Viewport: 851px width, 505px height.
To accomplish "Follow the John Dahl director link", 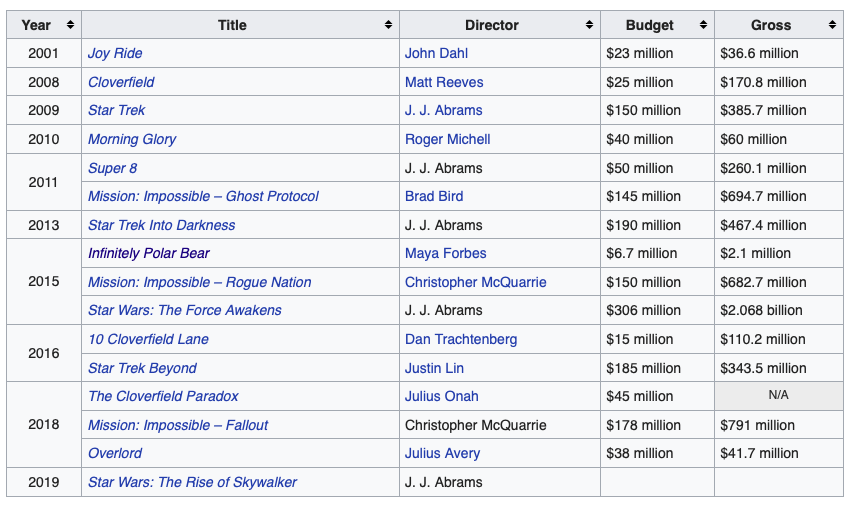I will (x=436, y=53).
